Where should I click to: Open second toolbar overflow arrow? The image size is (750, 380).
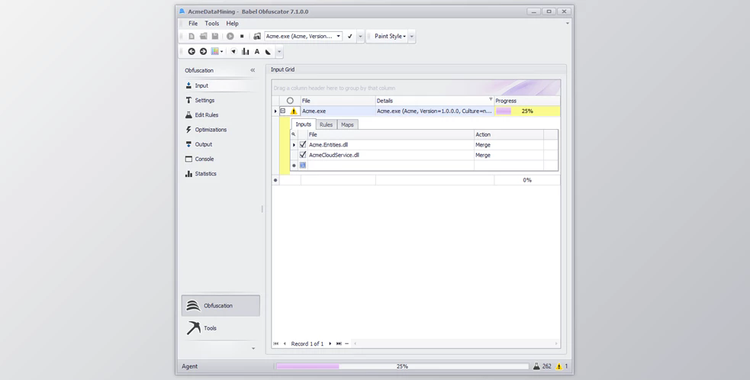(279, 52)
